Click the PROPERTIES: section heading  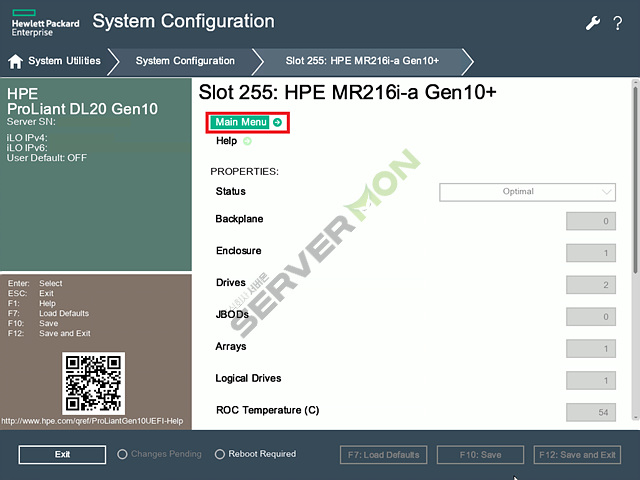click(244, 171)
